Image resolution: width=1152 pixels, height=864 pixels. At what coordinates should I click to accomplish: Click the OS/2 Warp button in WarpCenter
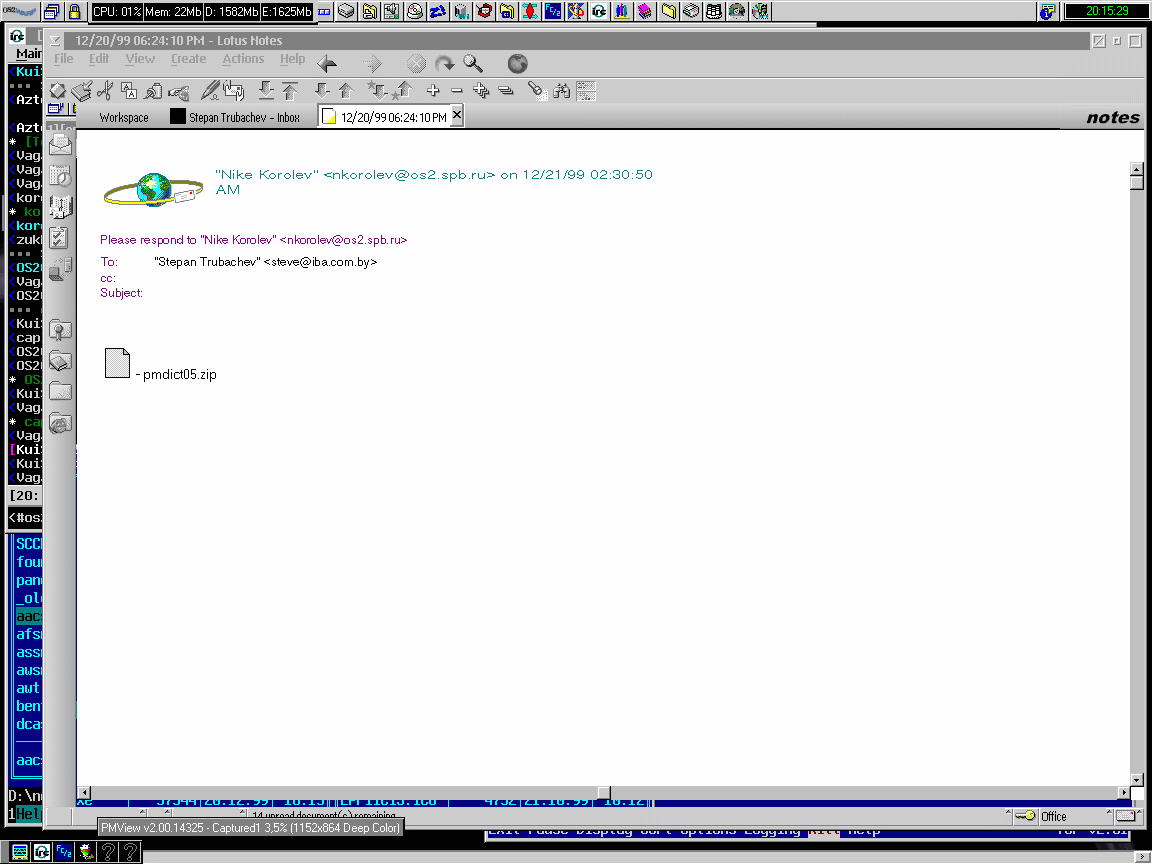pyautogui.click(x=20, y=11)
